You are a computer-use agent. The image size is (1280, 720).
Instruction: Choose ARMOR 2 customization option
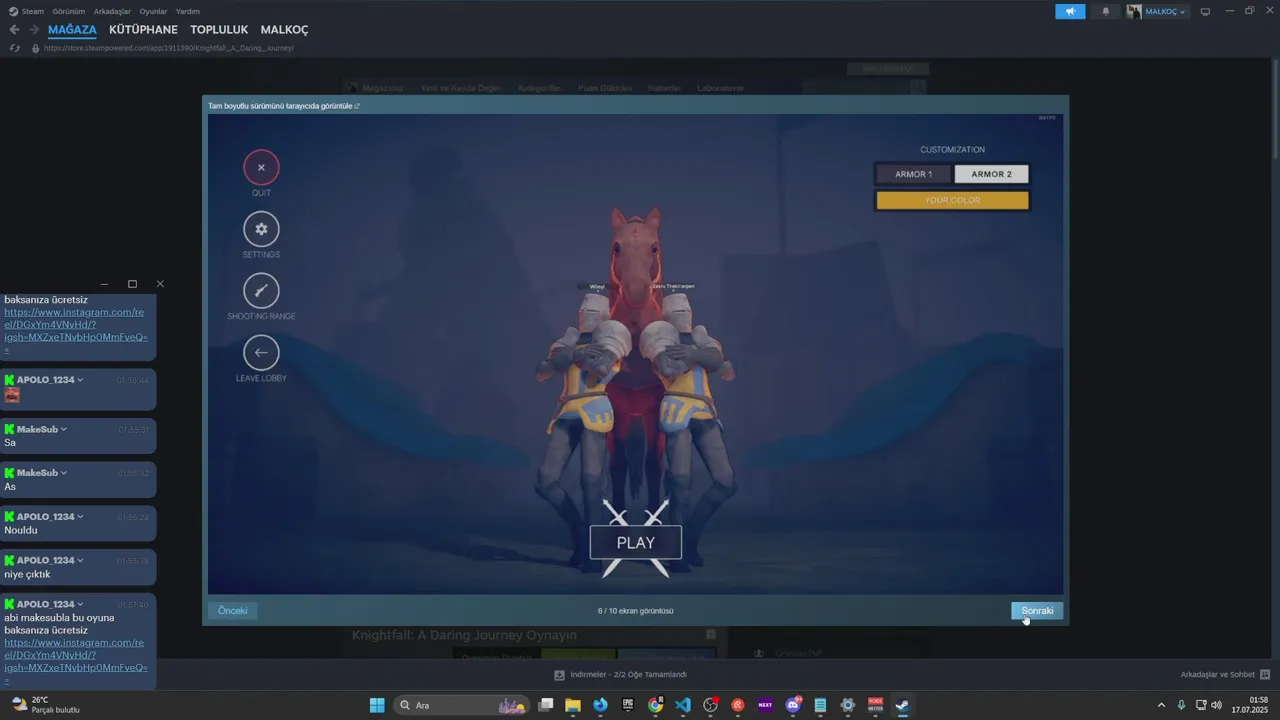coord(991,174)
